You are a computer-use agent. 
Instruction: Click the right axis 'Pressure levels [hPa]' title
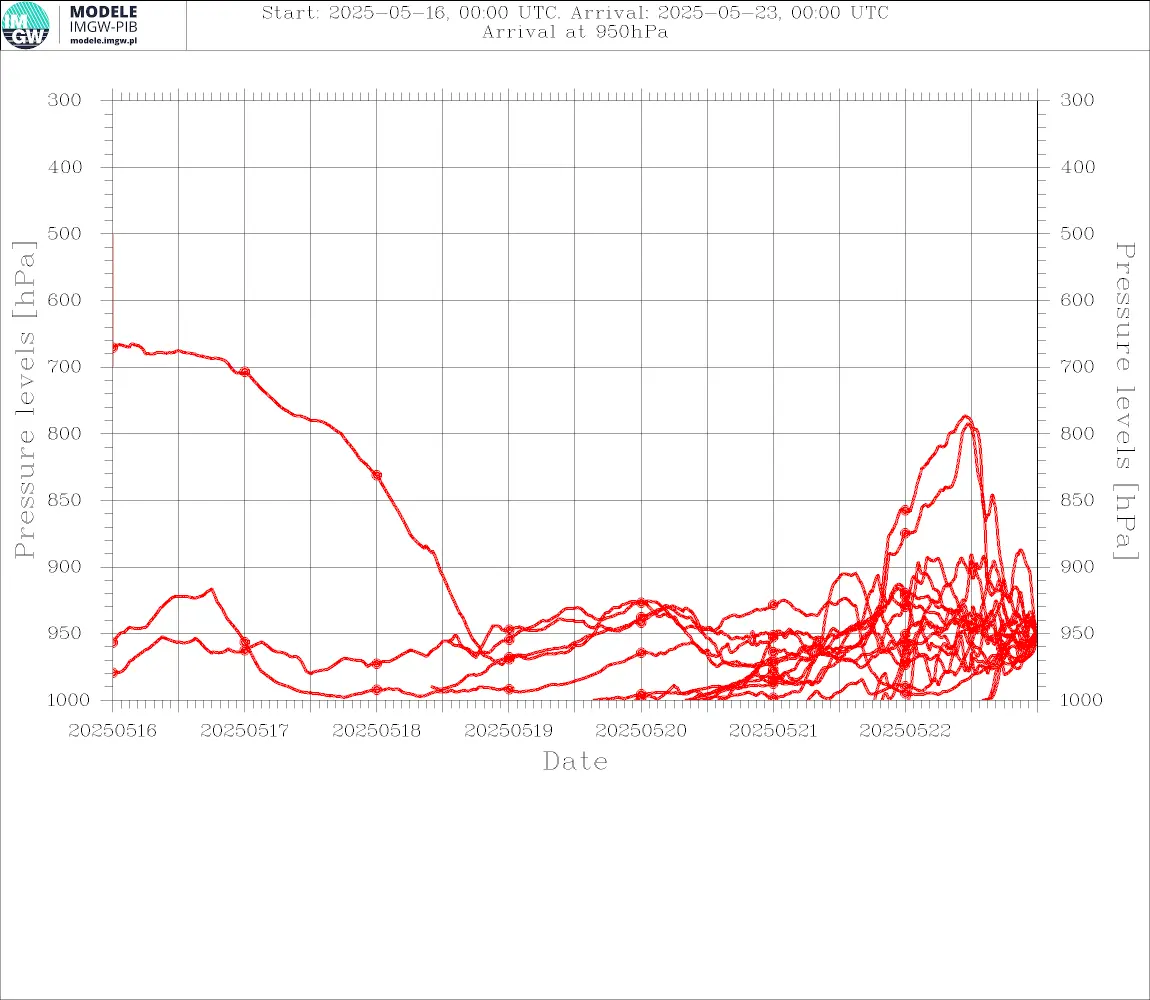pos(1125,401)
